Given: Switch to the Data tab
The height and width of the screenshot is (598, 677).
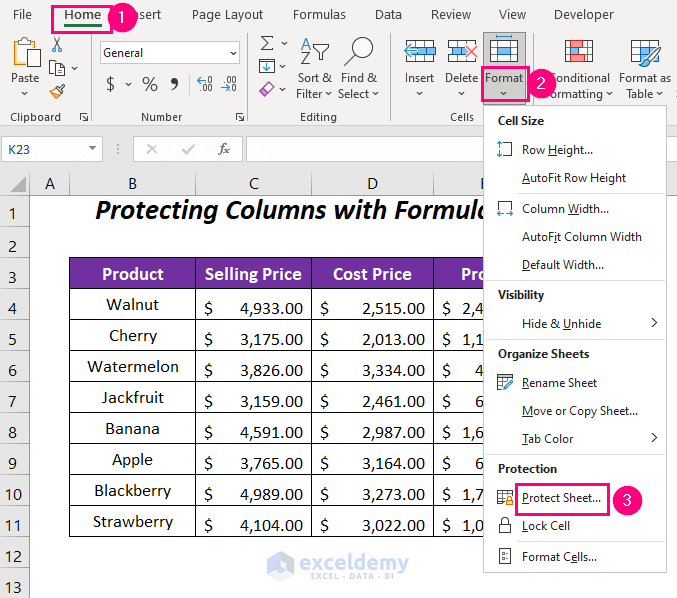Looking at the screenshot, I should click(x=388, y=15).
